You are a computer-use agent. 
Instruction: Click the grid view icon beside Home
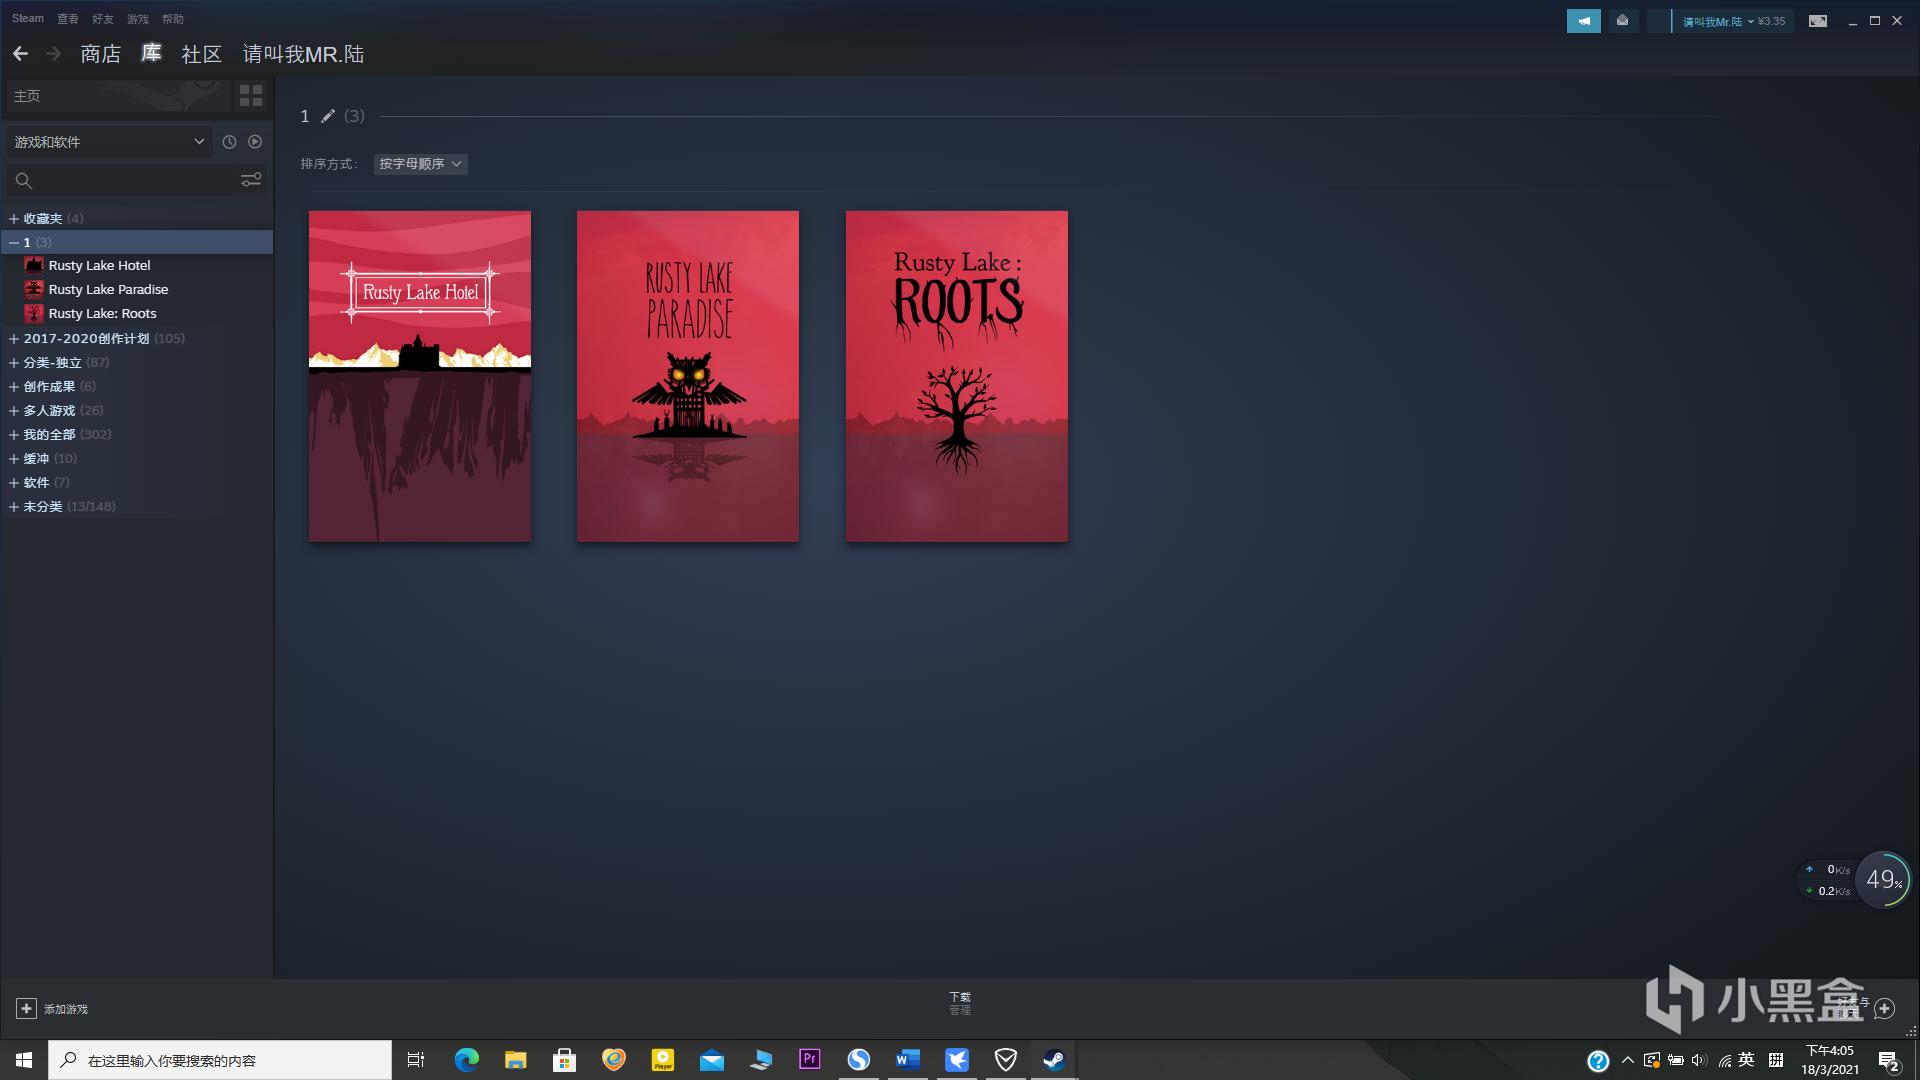[251, 96]
